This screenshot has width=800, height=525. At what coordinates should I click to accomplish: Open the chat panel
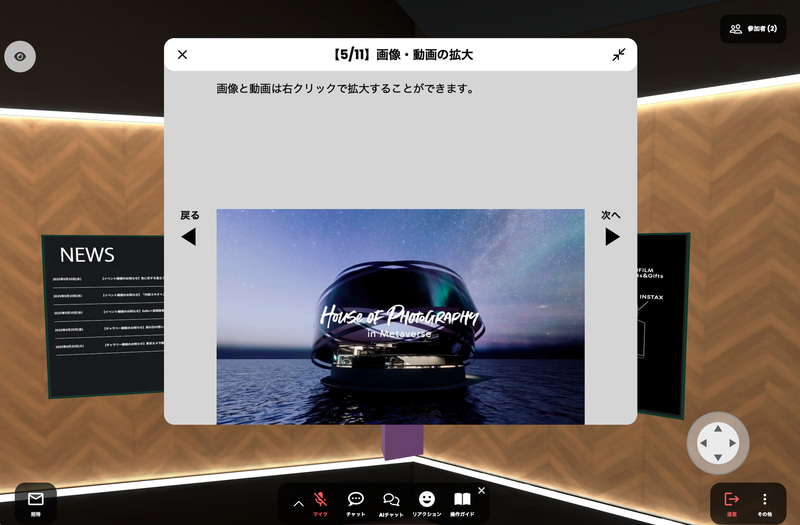coord(356,504)
